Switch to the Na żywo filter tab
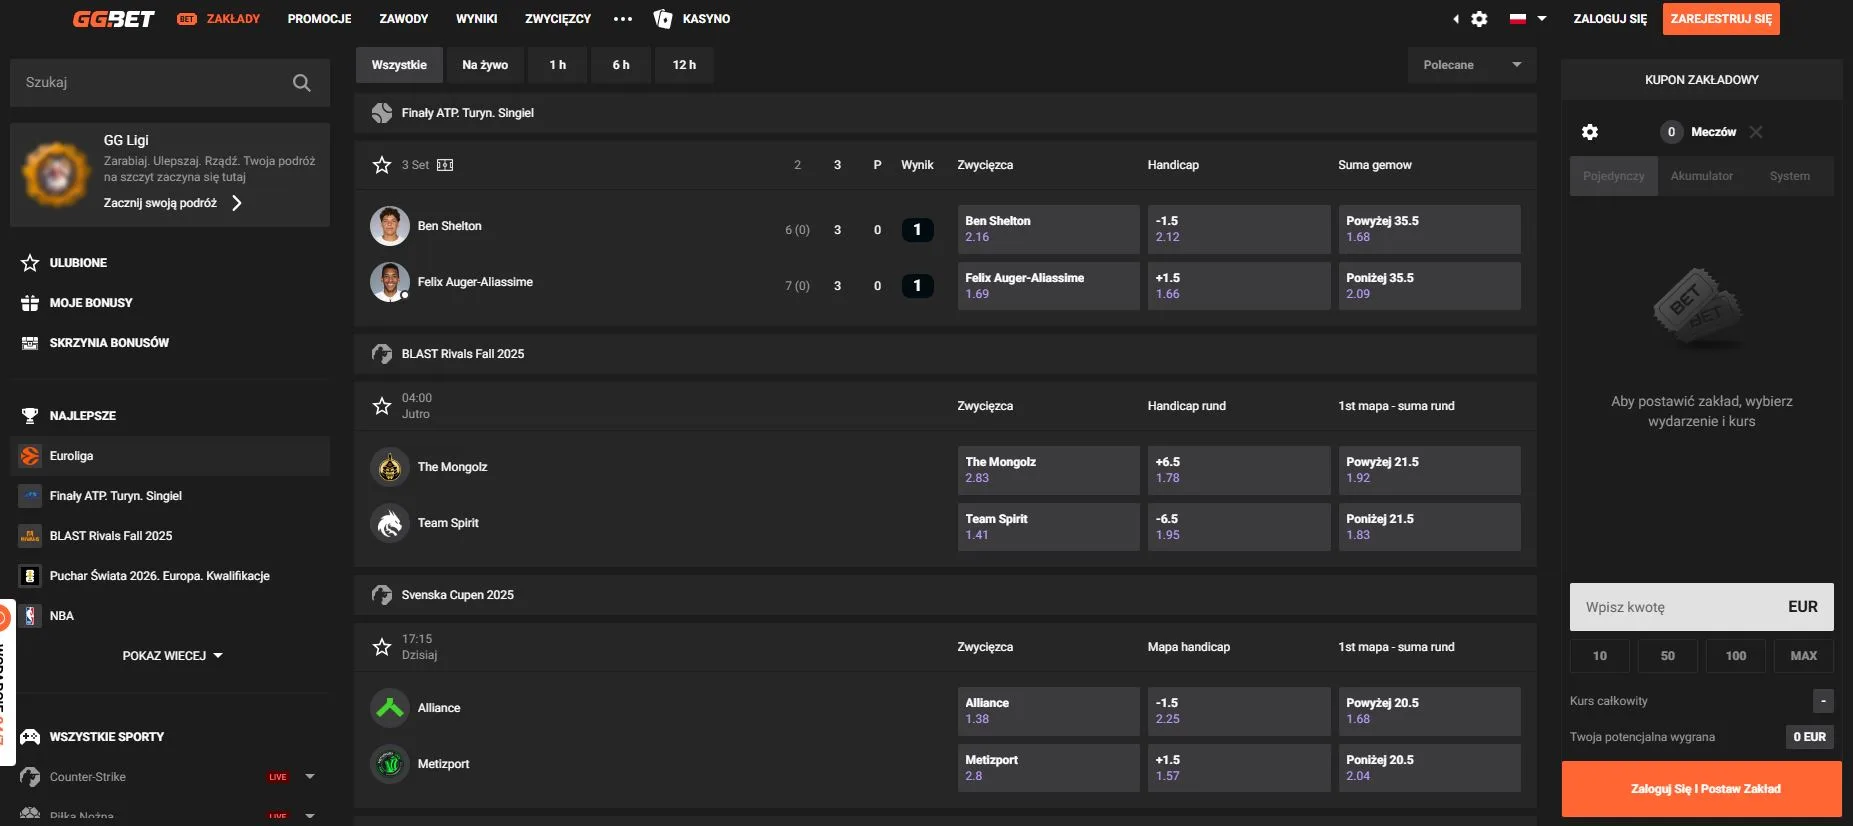The height and width of the screenshot is (826, 1853). (485, 65)
